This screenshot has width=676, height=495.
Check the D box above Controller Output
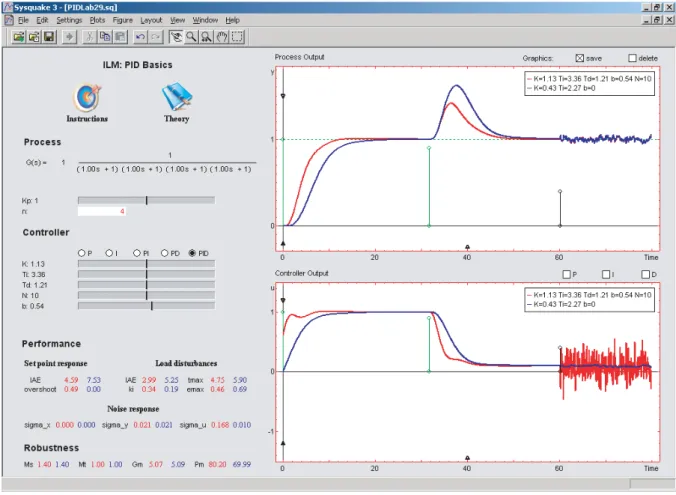click(645, 274)
